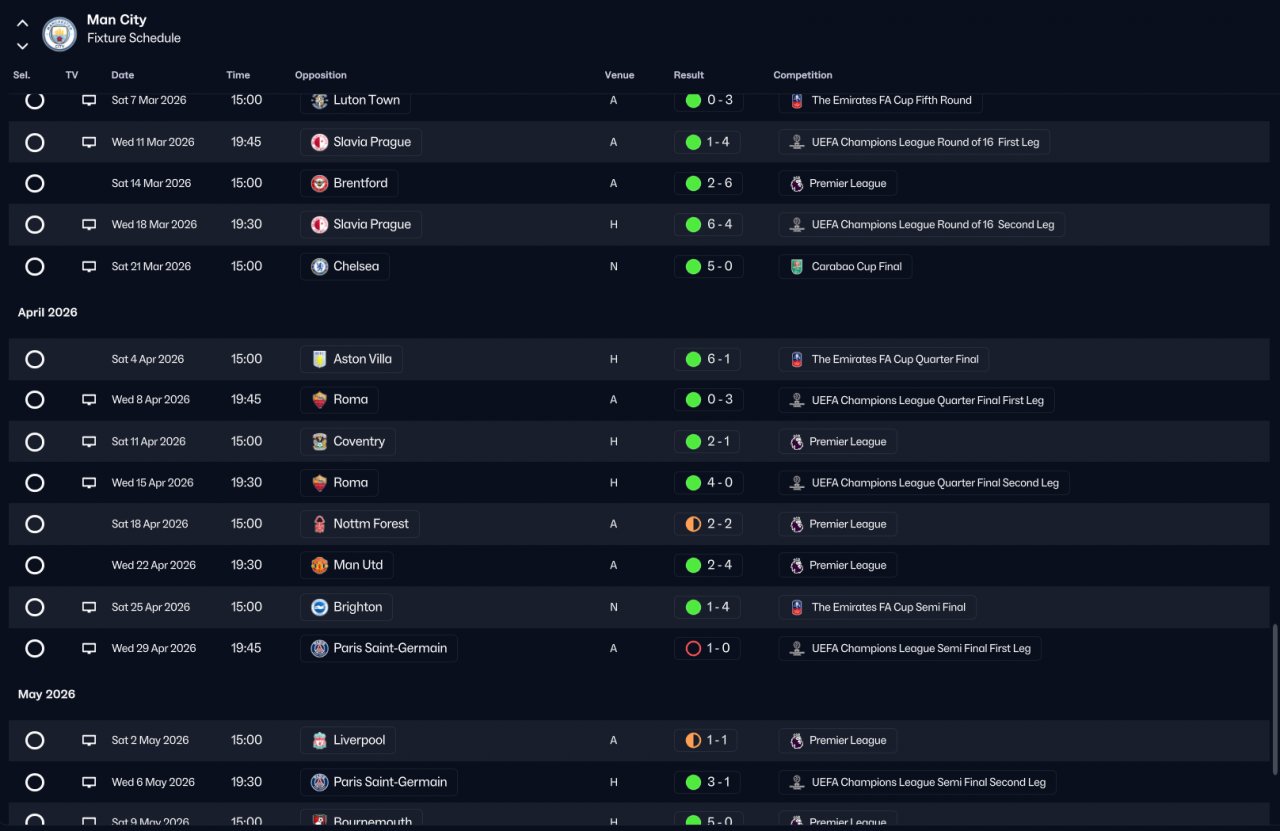This screenshot has width=1280, height=831.
Task: Open the Brighton opposition button
Action: (x=346, y=607)
